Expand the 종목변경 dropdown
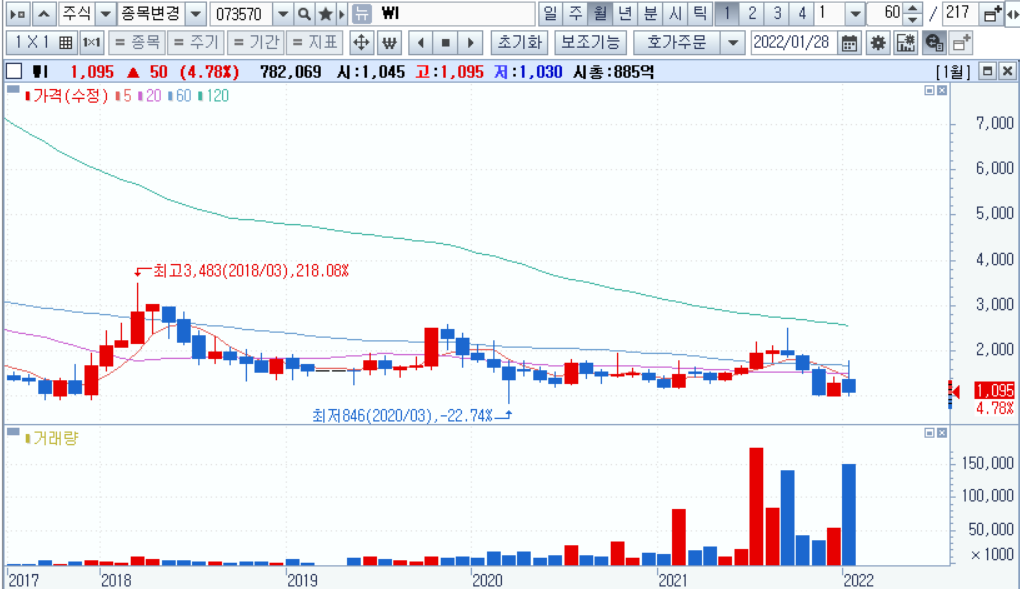This screenshot has height=589, width=1020. pos(195,14)
